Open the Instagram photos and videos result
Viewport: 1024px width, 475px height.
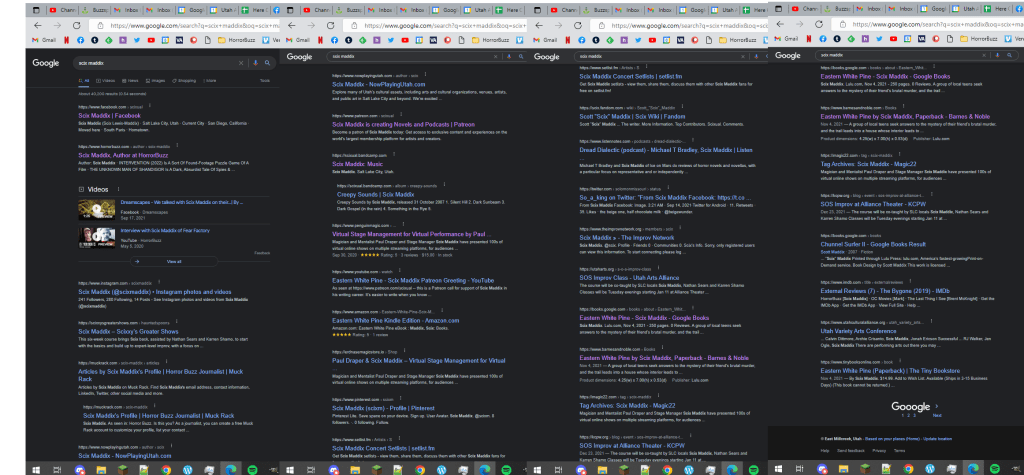155,292
